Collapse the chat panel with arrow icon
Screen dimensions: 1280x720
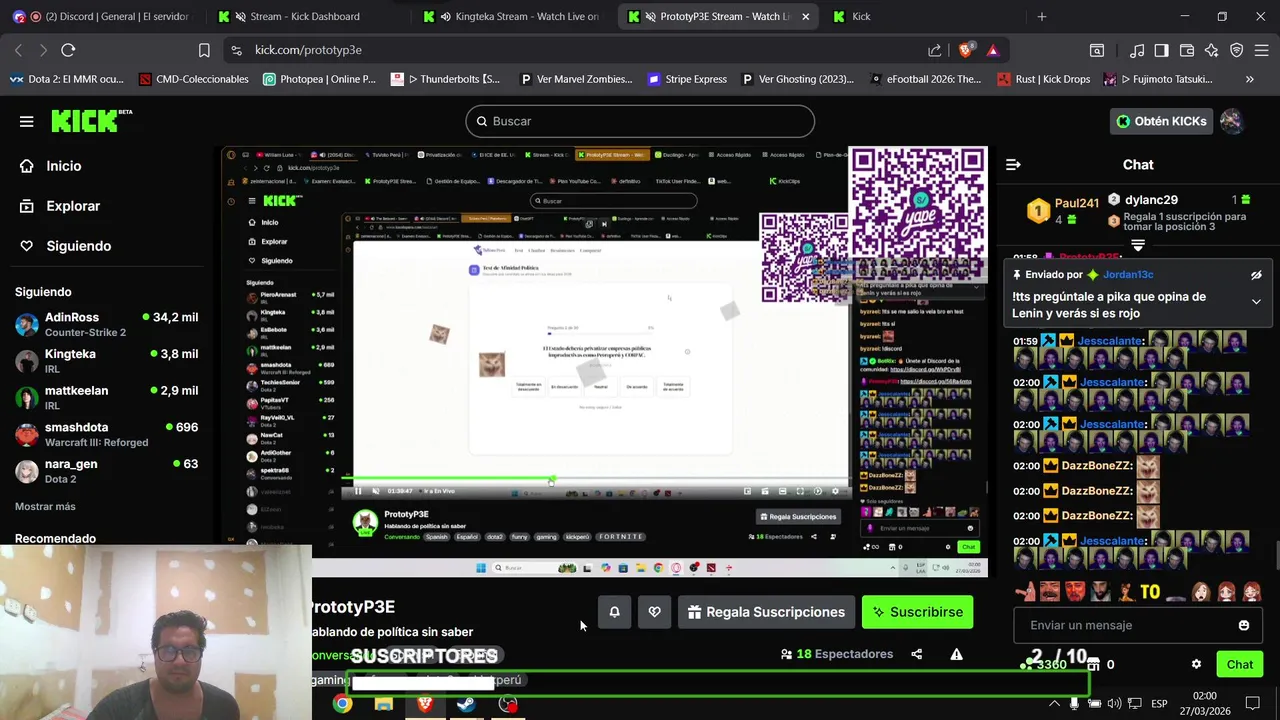click(1013, 165)
